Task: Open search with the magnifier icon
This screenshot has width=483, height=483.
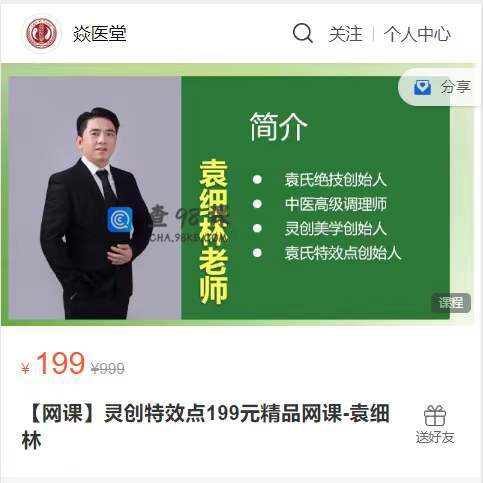Action: point(303,33)
